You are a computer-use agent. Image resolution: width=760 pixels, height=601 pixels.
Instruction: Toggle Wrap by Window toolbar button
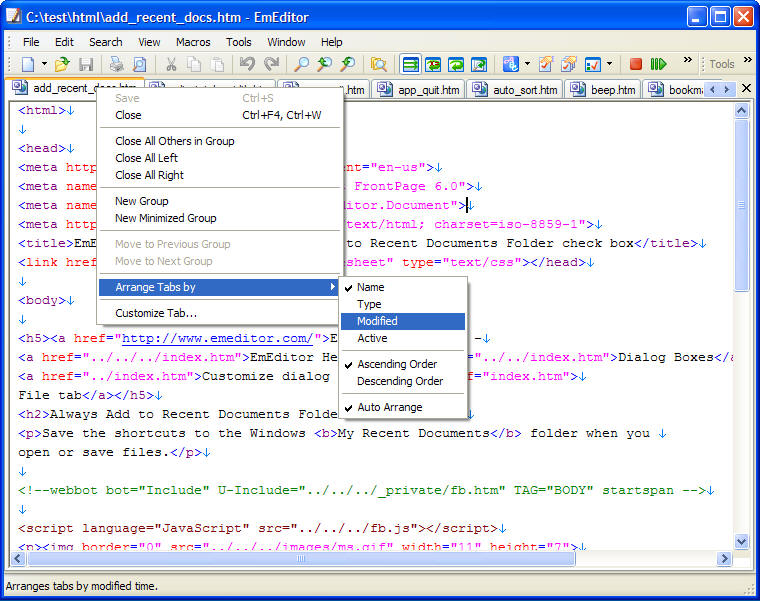pyautogui.click(x=456, y=64)
